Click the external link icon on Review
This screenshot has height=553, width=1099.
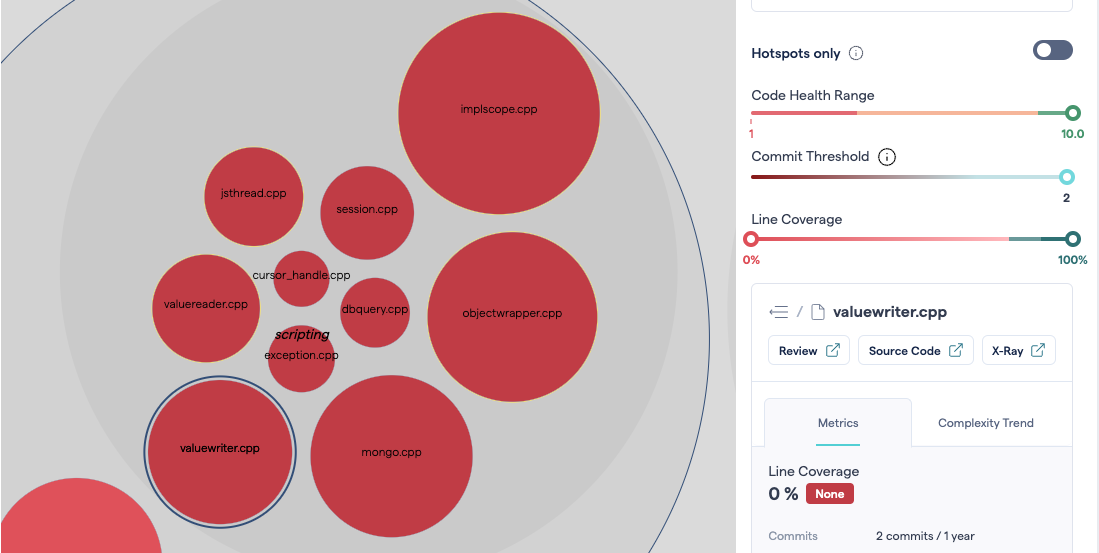(x=833, y=351)
